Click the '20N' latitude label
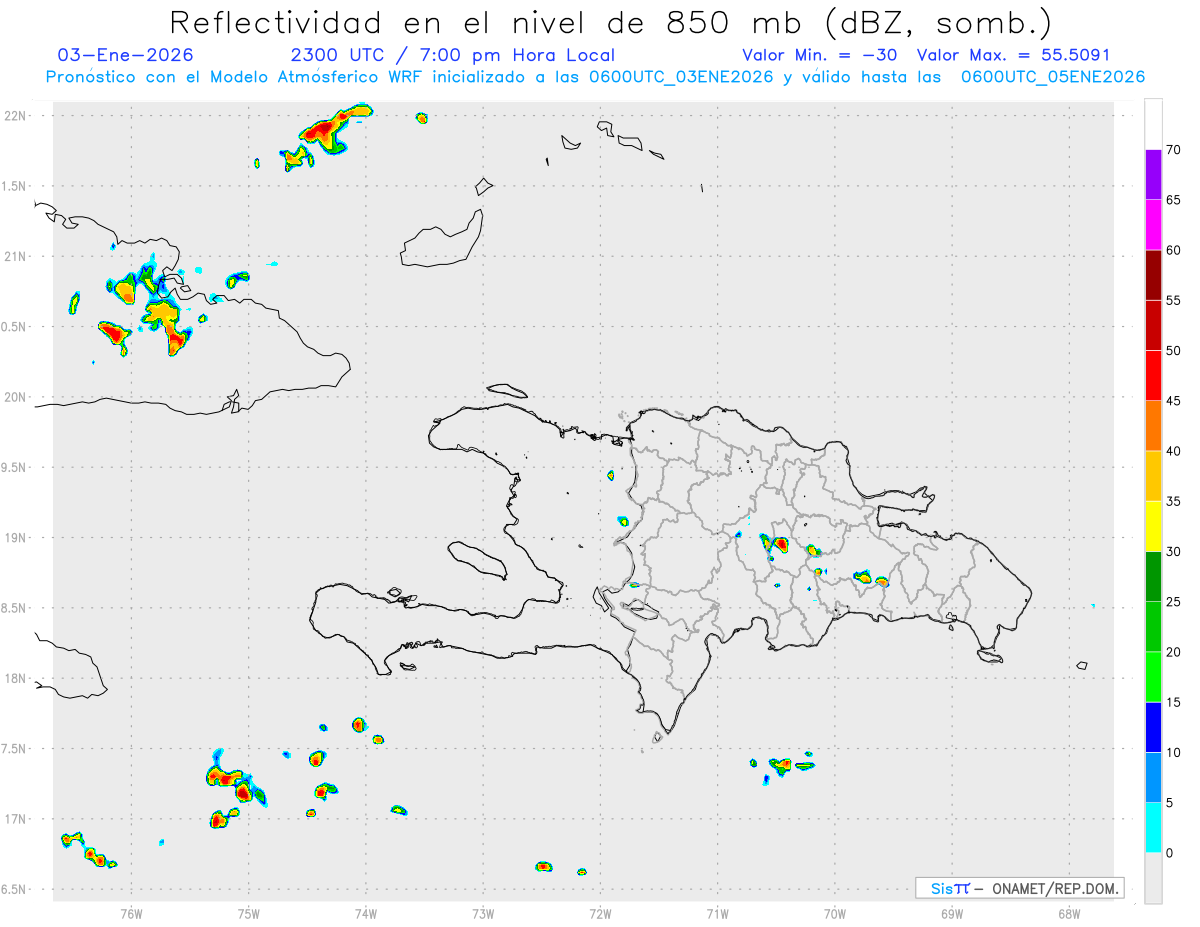The image size is (1200, 927). point(15,397)
